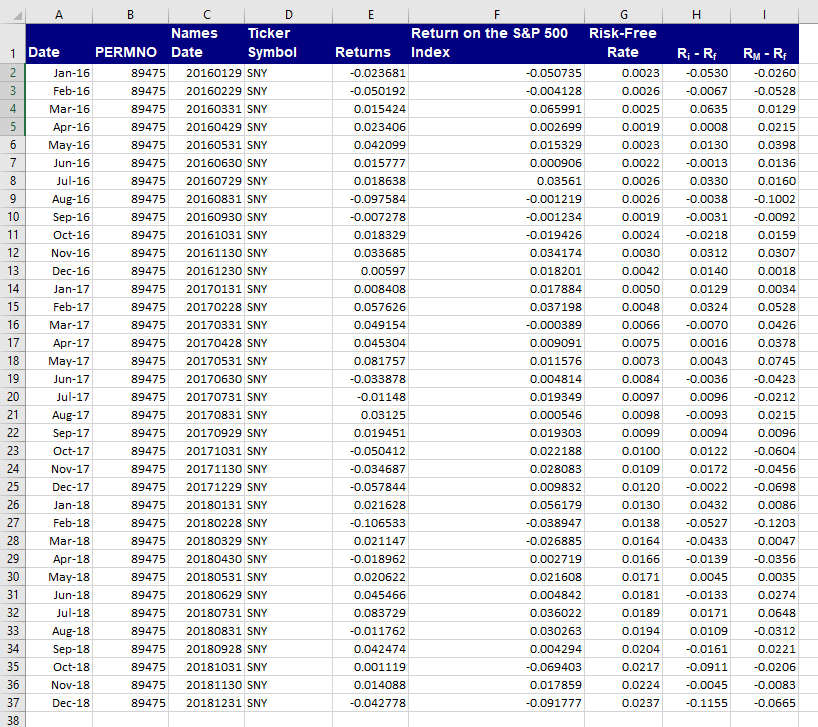
Task: Select row header 37 for Dec-18
Action: (x=11, y=704)
